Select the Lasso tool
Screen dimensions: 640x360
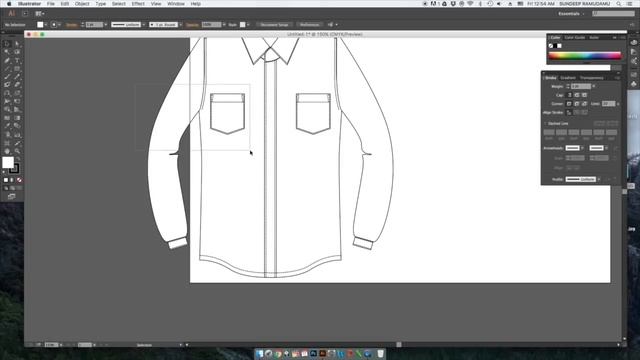coord(17,52)
